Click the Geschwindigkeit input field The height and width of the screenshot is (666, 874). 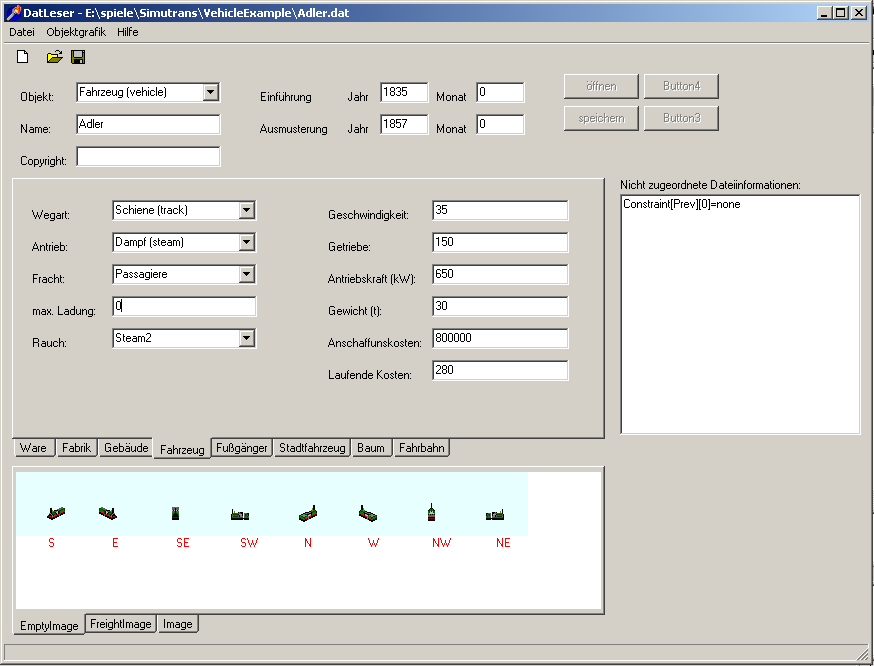(x=500, y=210)
